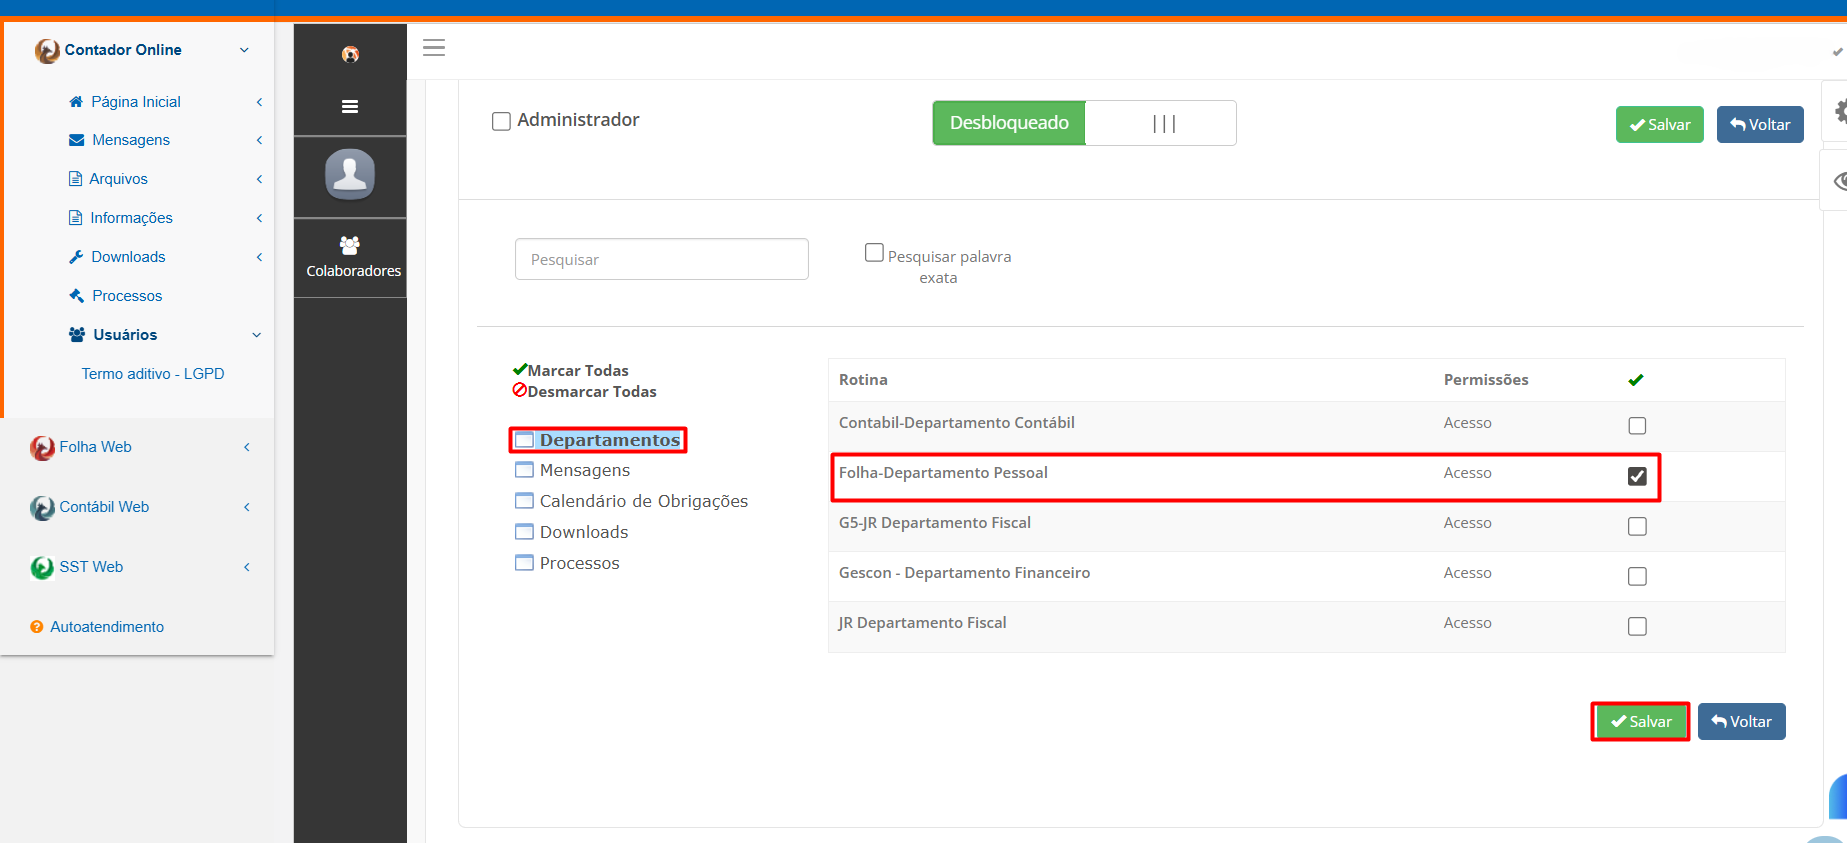Click the Permissões column header
The image size is (1847, 843).
pyautogui.click(x=1486, y=380)
